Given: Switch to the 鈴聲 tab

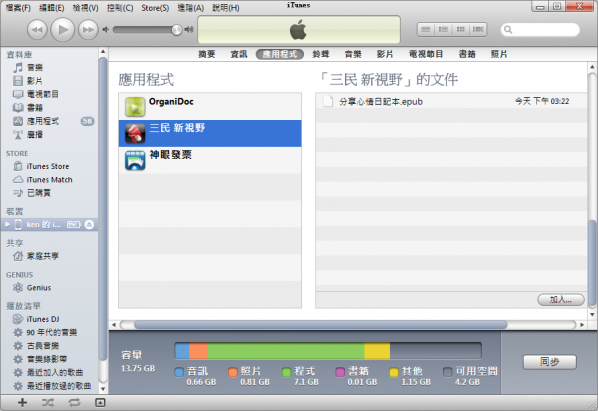Looking at the screenshot, I should coord(320,54).
